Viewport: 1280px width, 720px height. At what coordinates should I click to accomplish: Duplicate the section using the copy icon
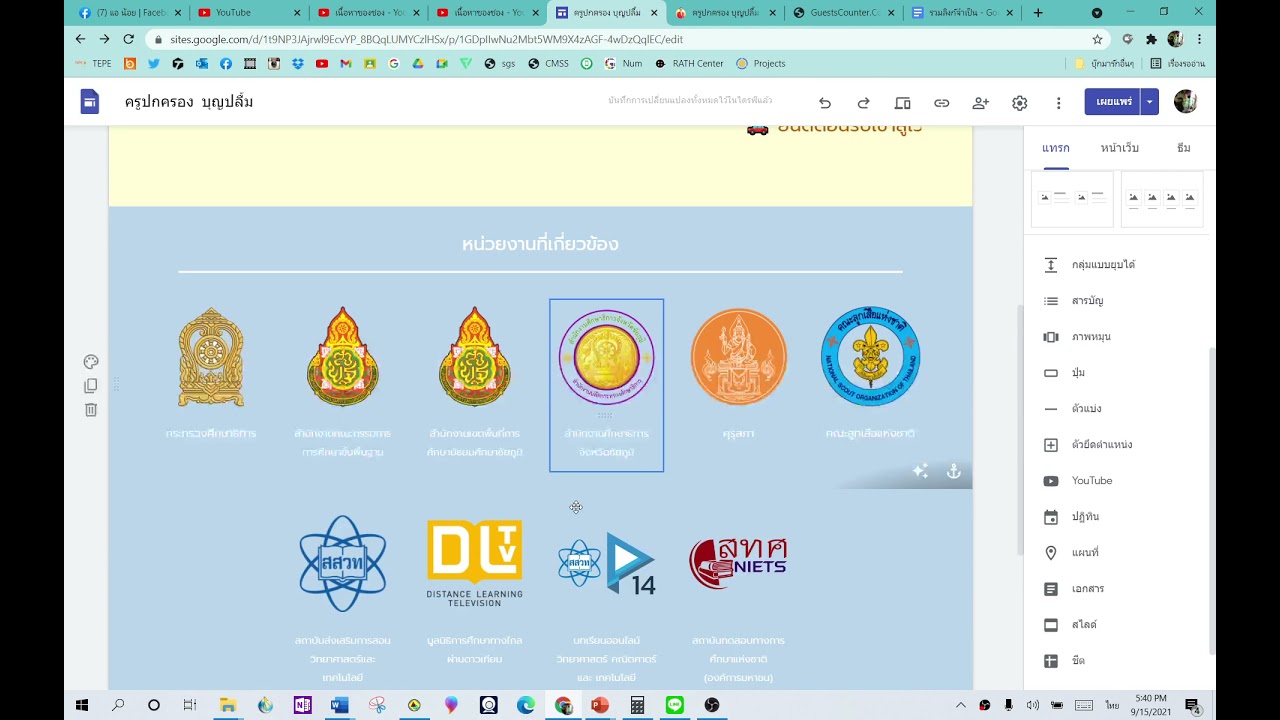point(91,386)
